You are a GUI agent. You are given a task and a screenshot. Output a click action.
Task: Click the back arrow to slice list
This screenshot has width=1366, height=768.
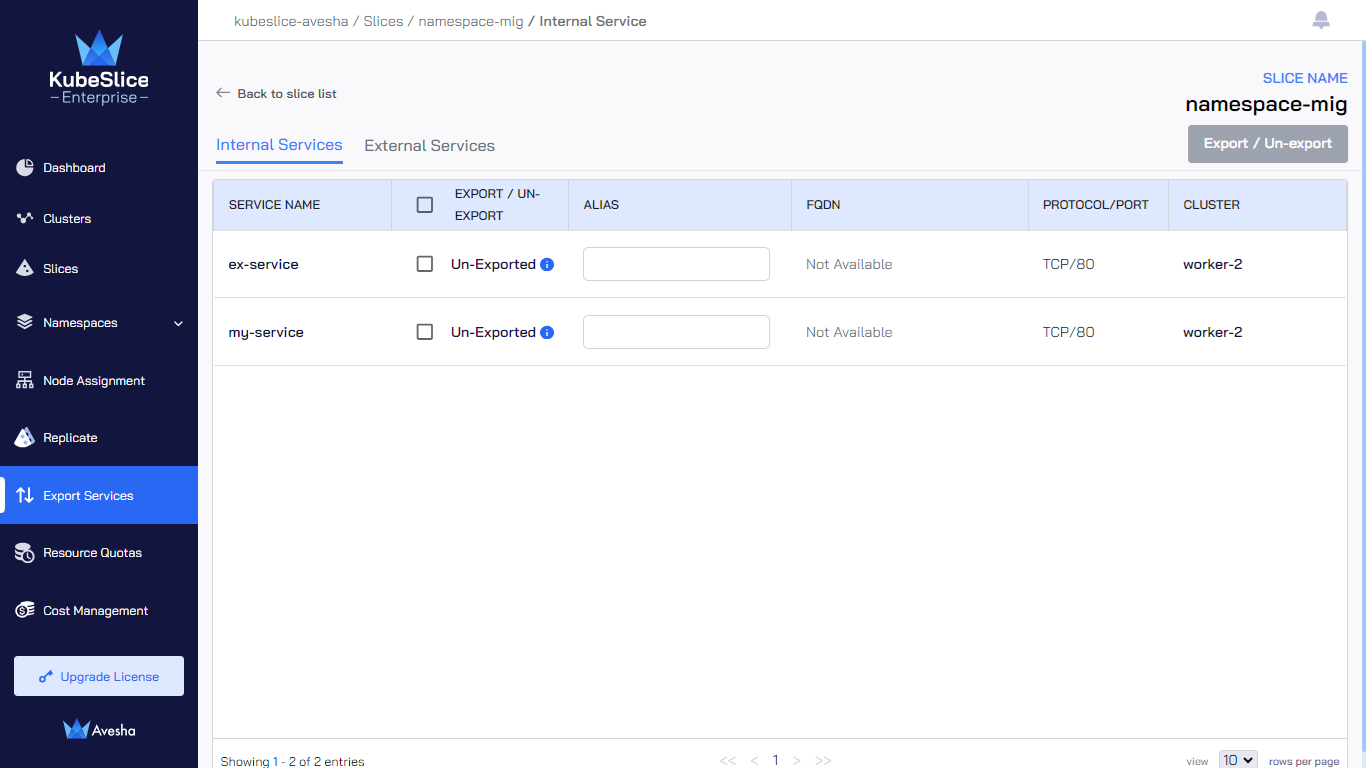(223, 93)
